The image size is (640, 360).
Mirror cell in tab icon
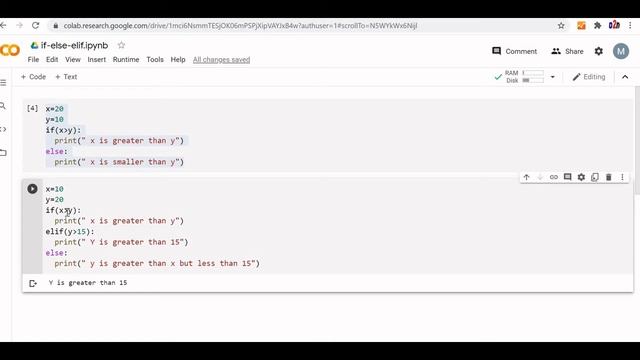[595, 177]
